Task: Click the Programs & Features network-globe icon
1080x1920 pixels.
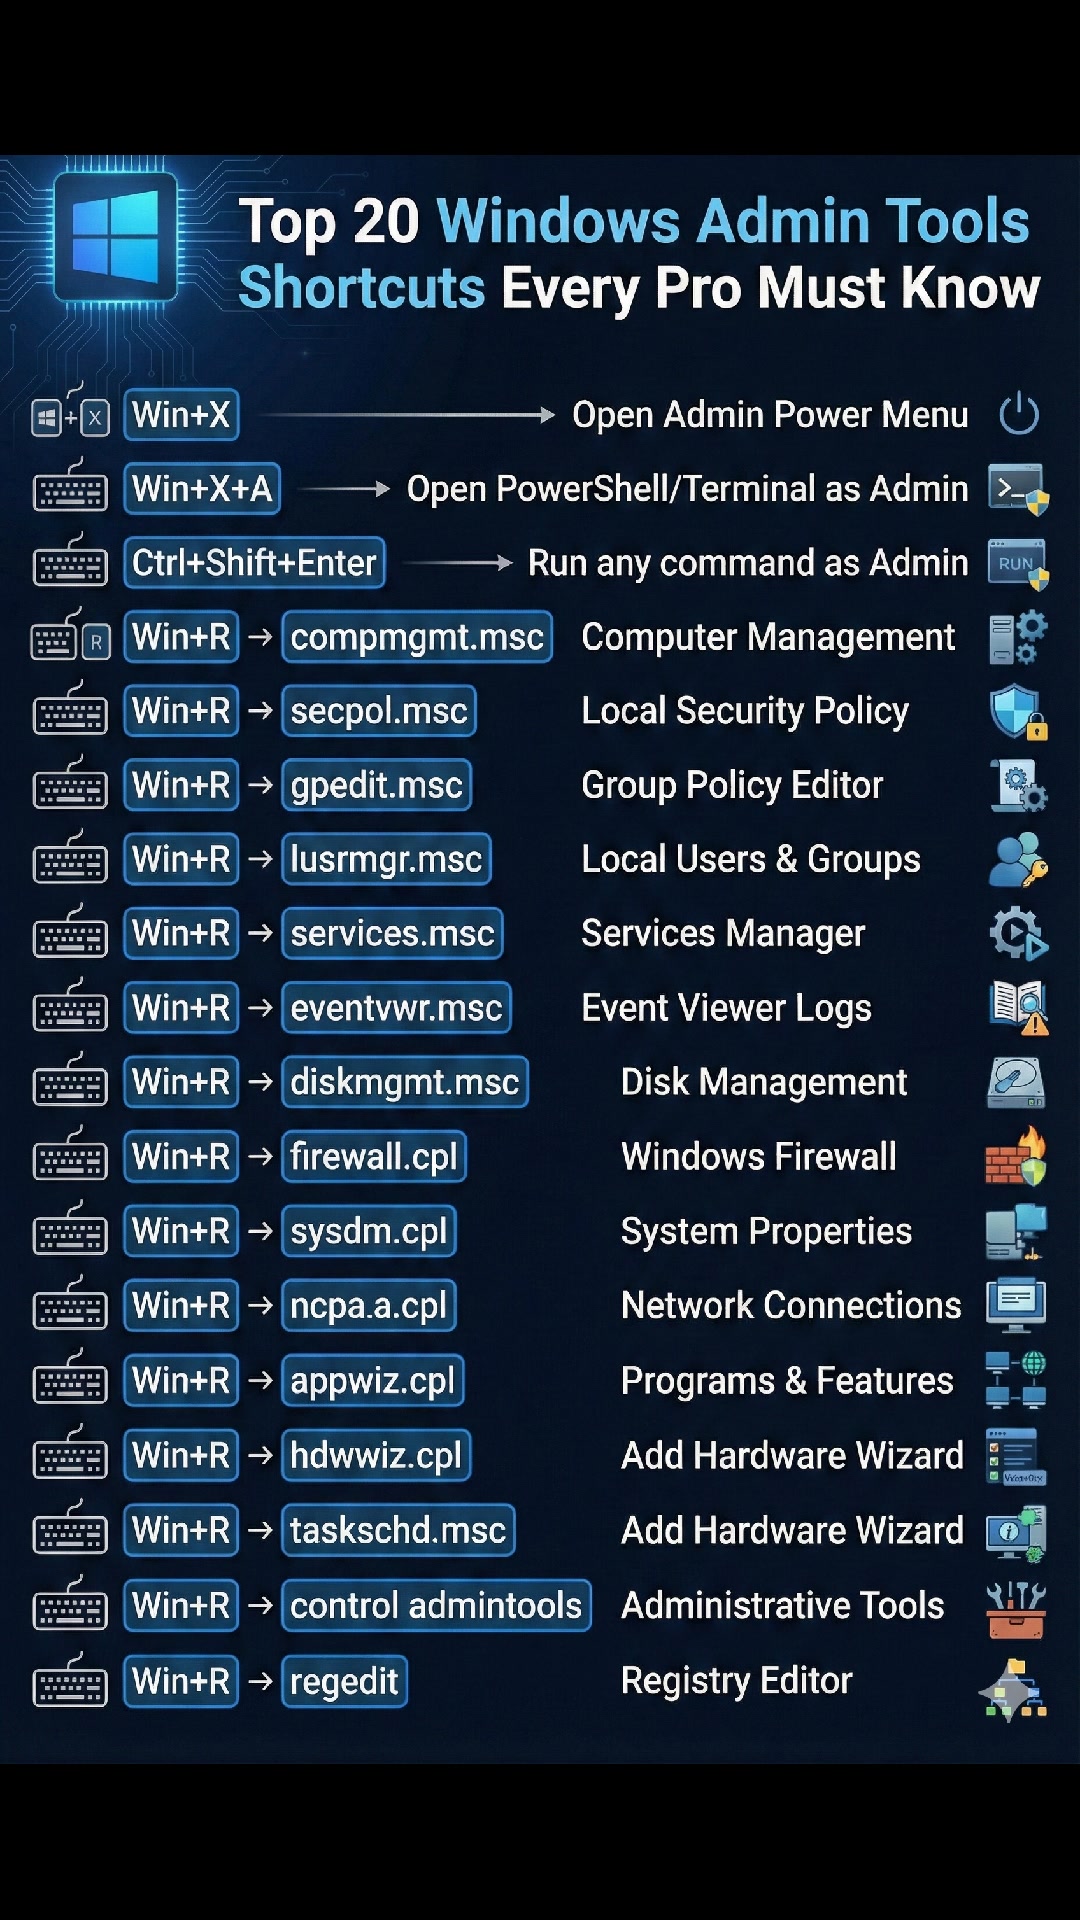Action: coord(1016,1381)
